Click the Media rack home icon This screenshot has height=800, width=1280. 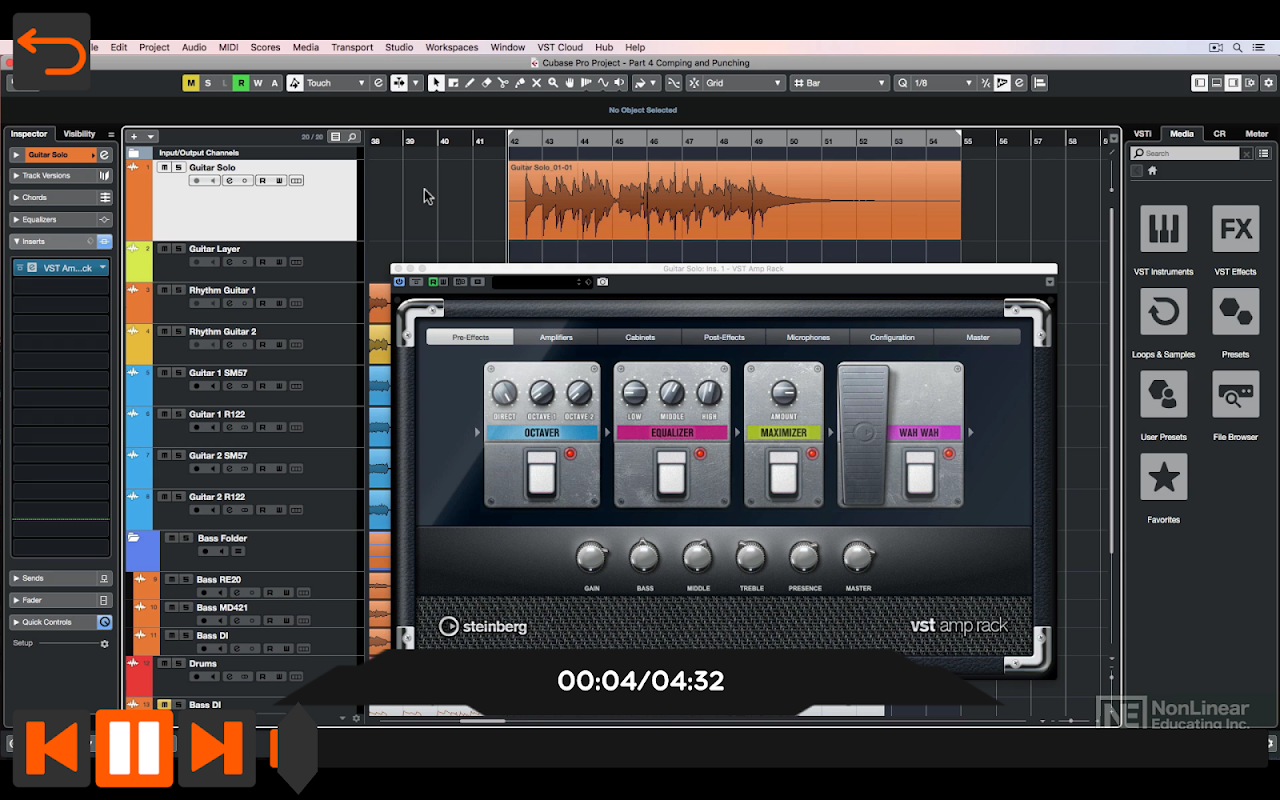coord(1152,171)
